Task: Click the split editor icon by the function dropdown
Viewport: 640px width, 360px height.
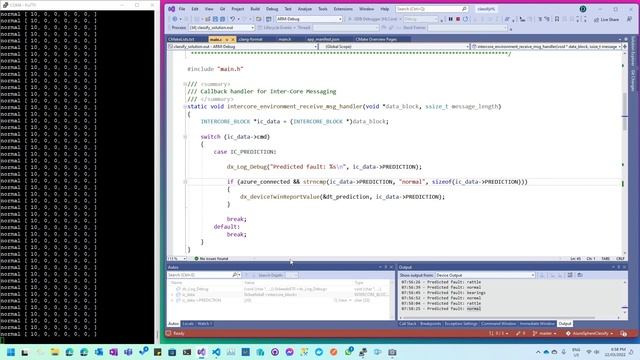Action: [x=625, y=47]
